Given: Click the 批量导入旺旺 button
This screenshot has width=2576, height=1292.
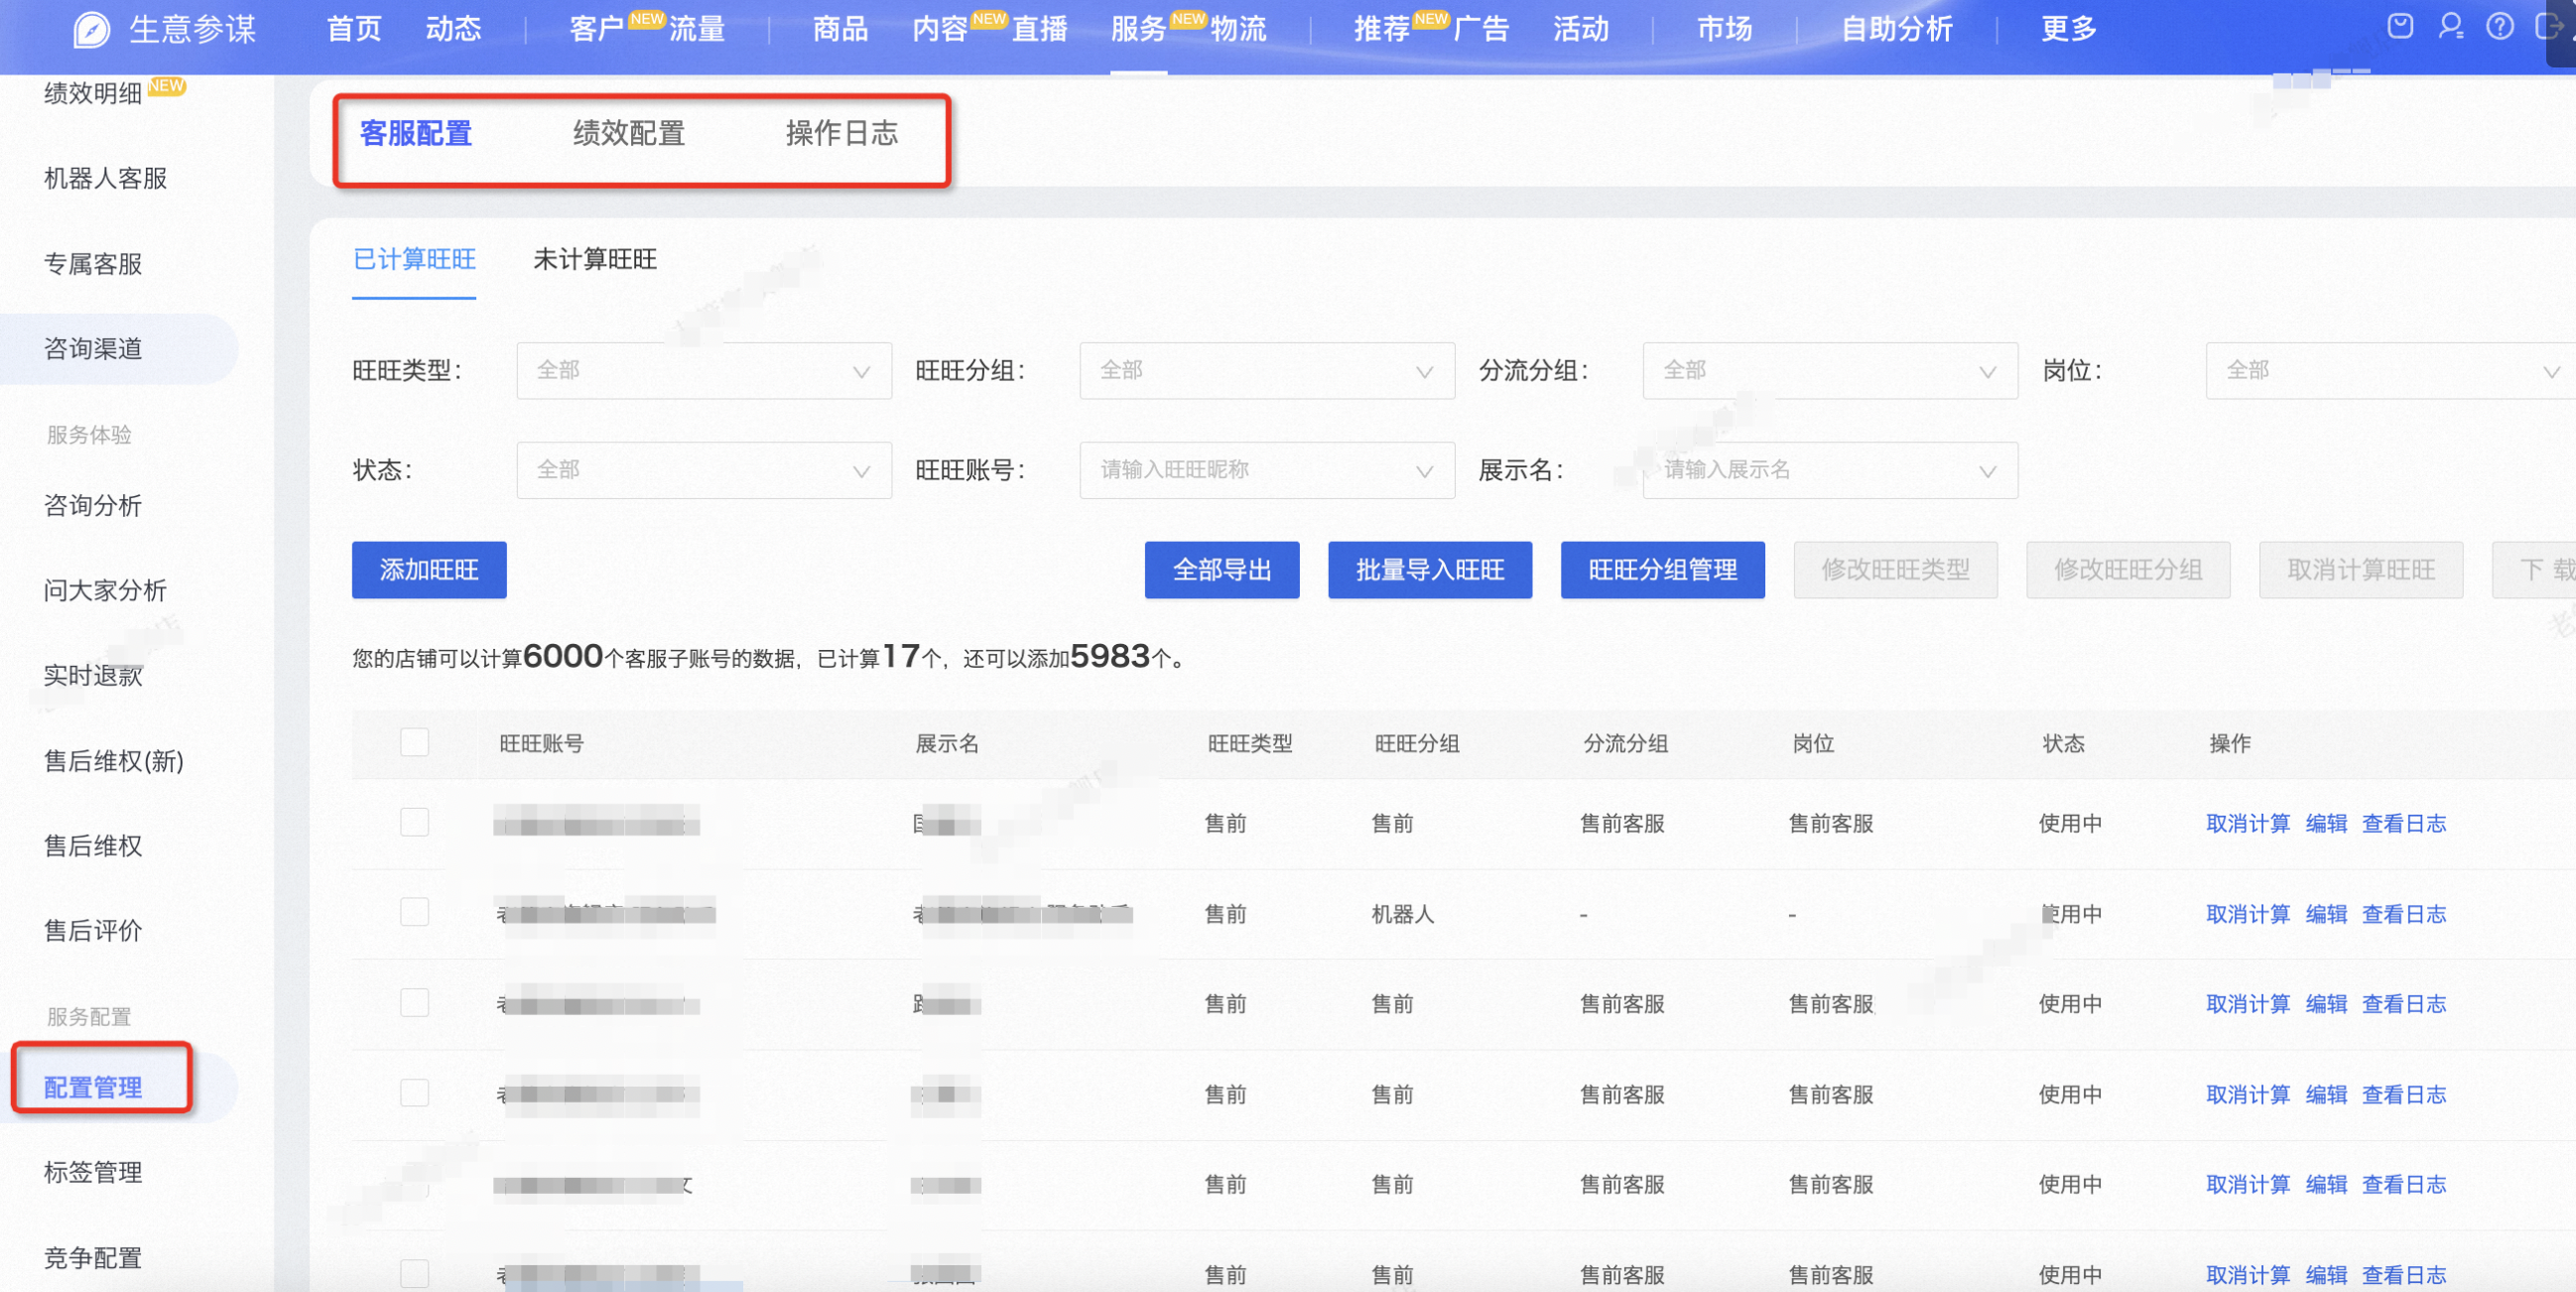Looking at the screenshot, I should point(1430,570).
